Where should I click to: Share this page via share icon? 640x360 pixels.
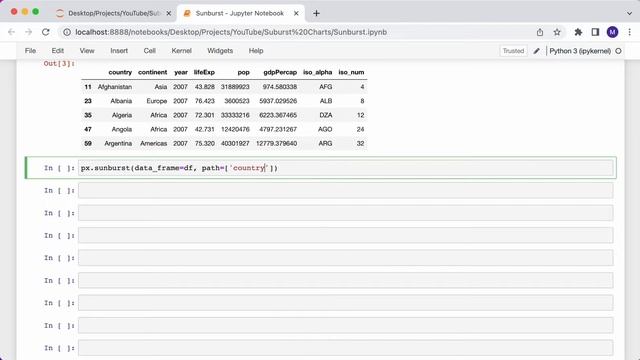point(540,32)
